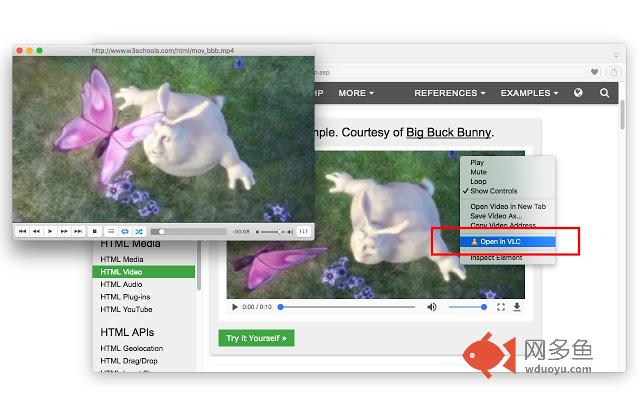The width and height of the screenshot is (640, 400).
Task: Click VLC rewind button
Action: click(36, 231)
